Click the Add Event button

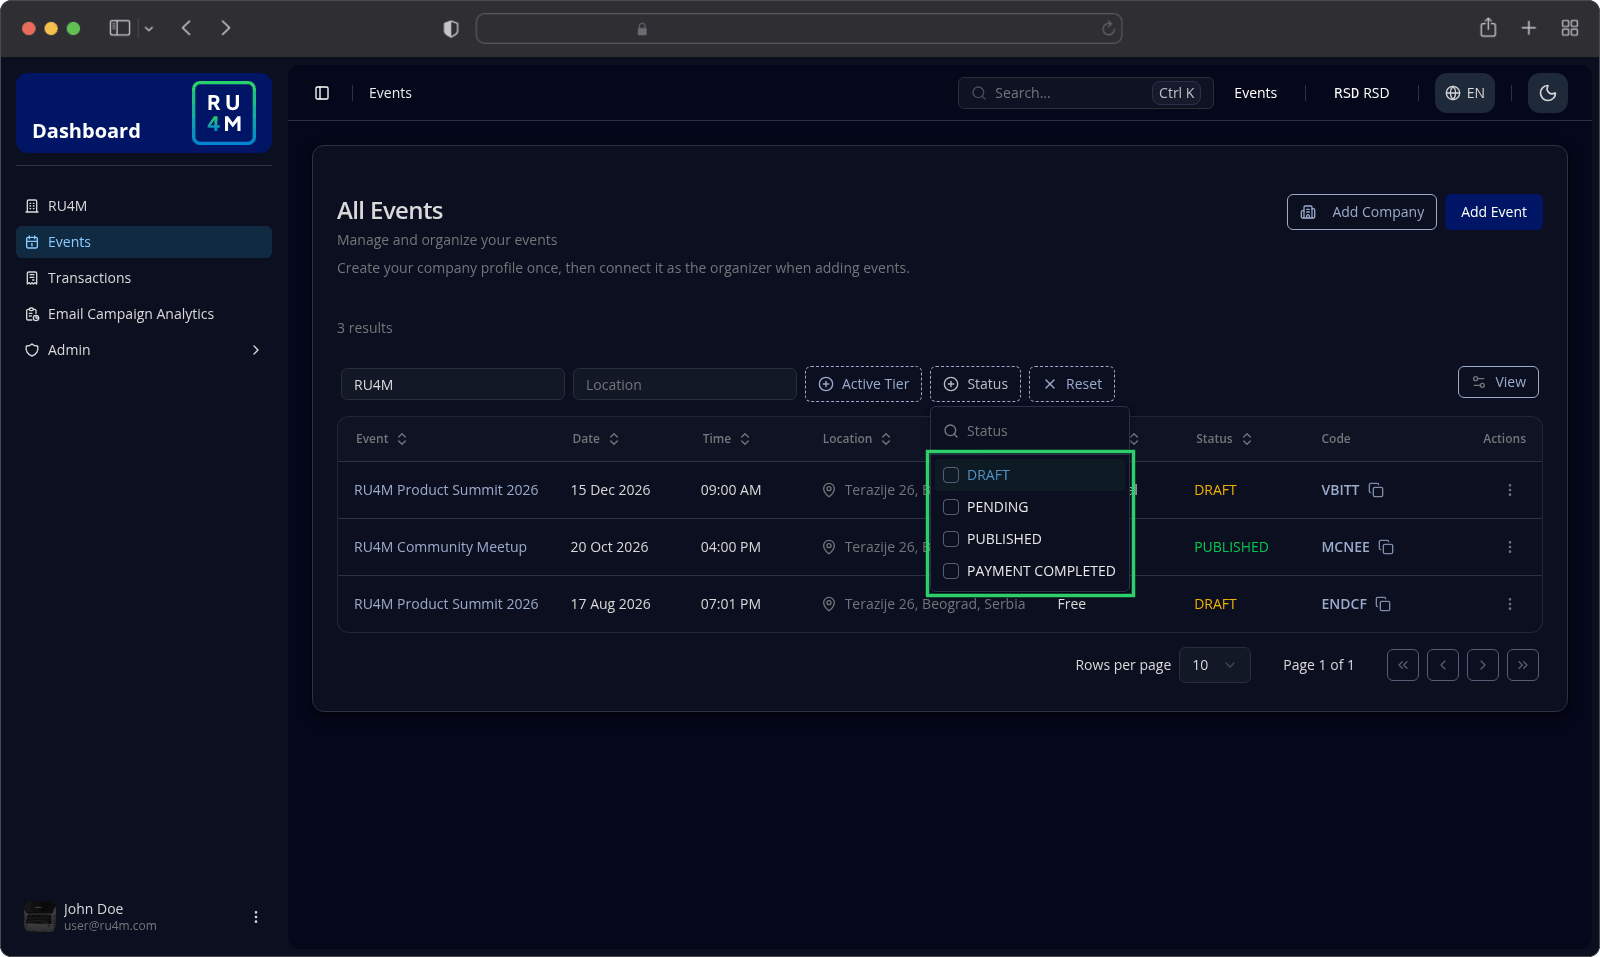pos(1494,212)
